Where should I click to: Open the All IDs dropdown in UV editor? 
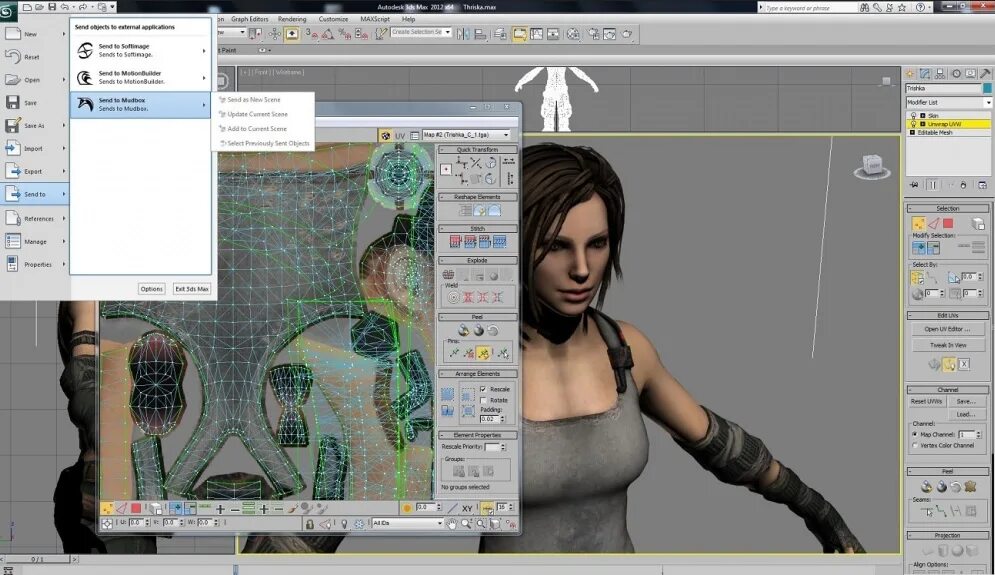tap(407, 523)
